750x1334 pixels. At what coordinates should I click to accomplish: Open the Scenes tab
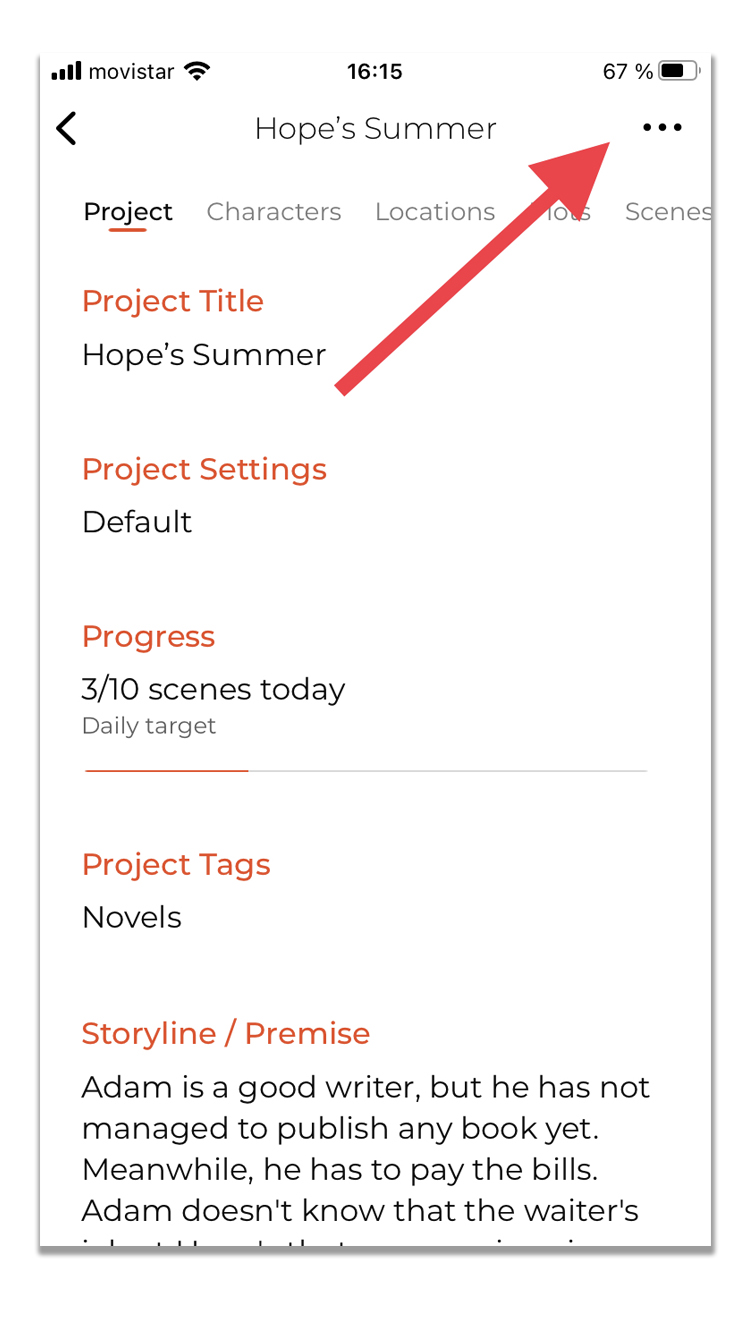[668, 212]
